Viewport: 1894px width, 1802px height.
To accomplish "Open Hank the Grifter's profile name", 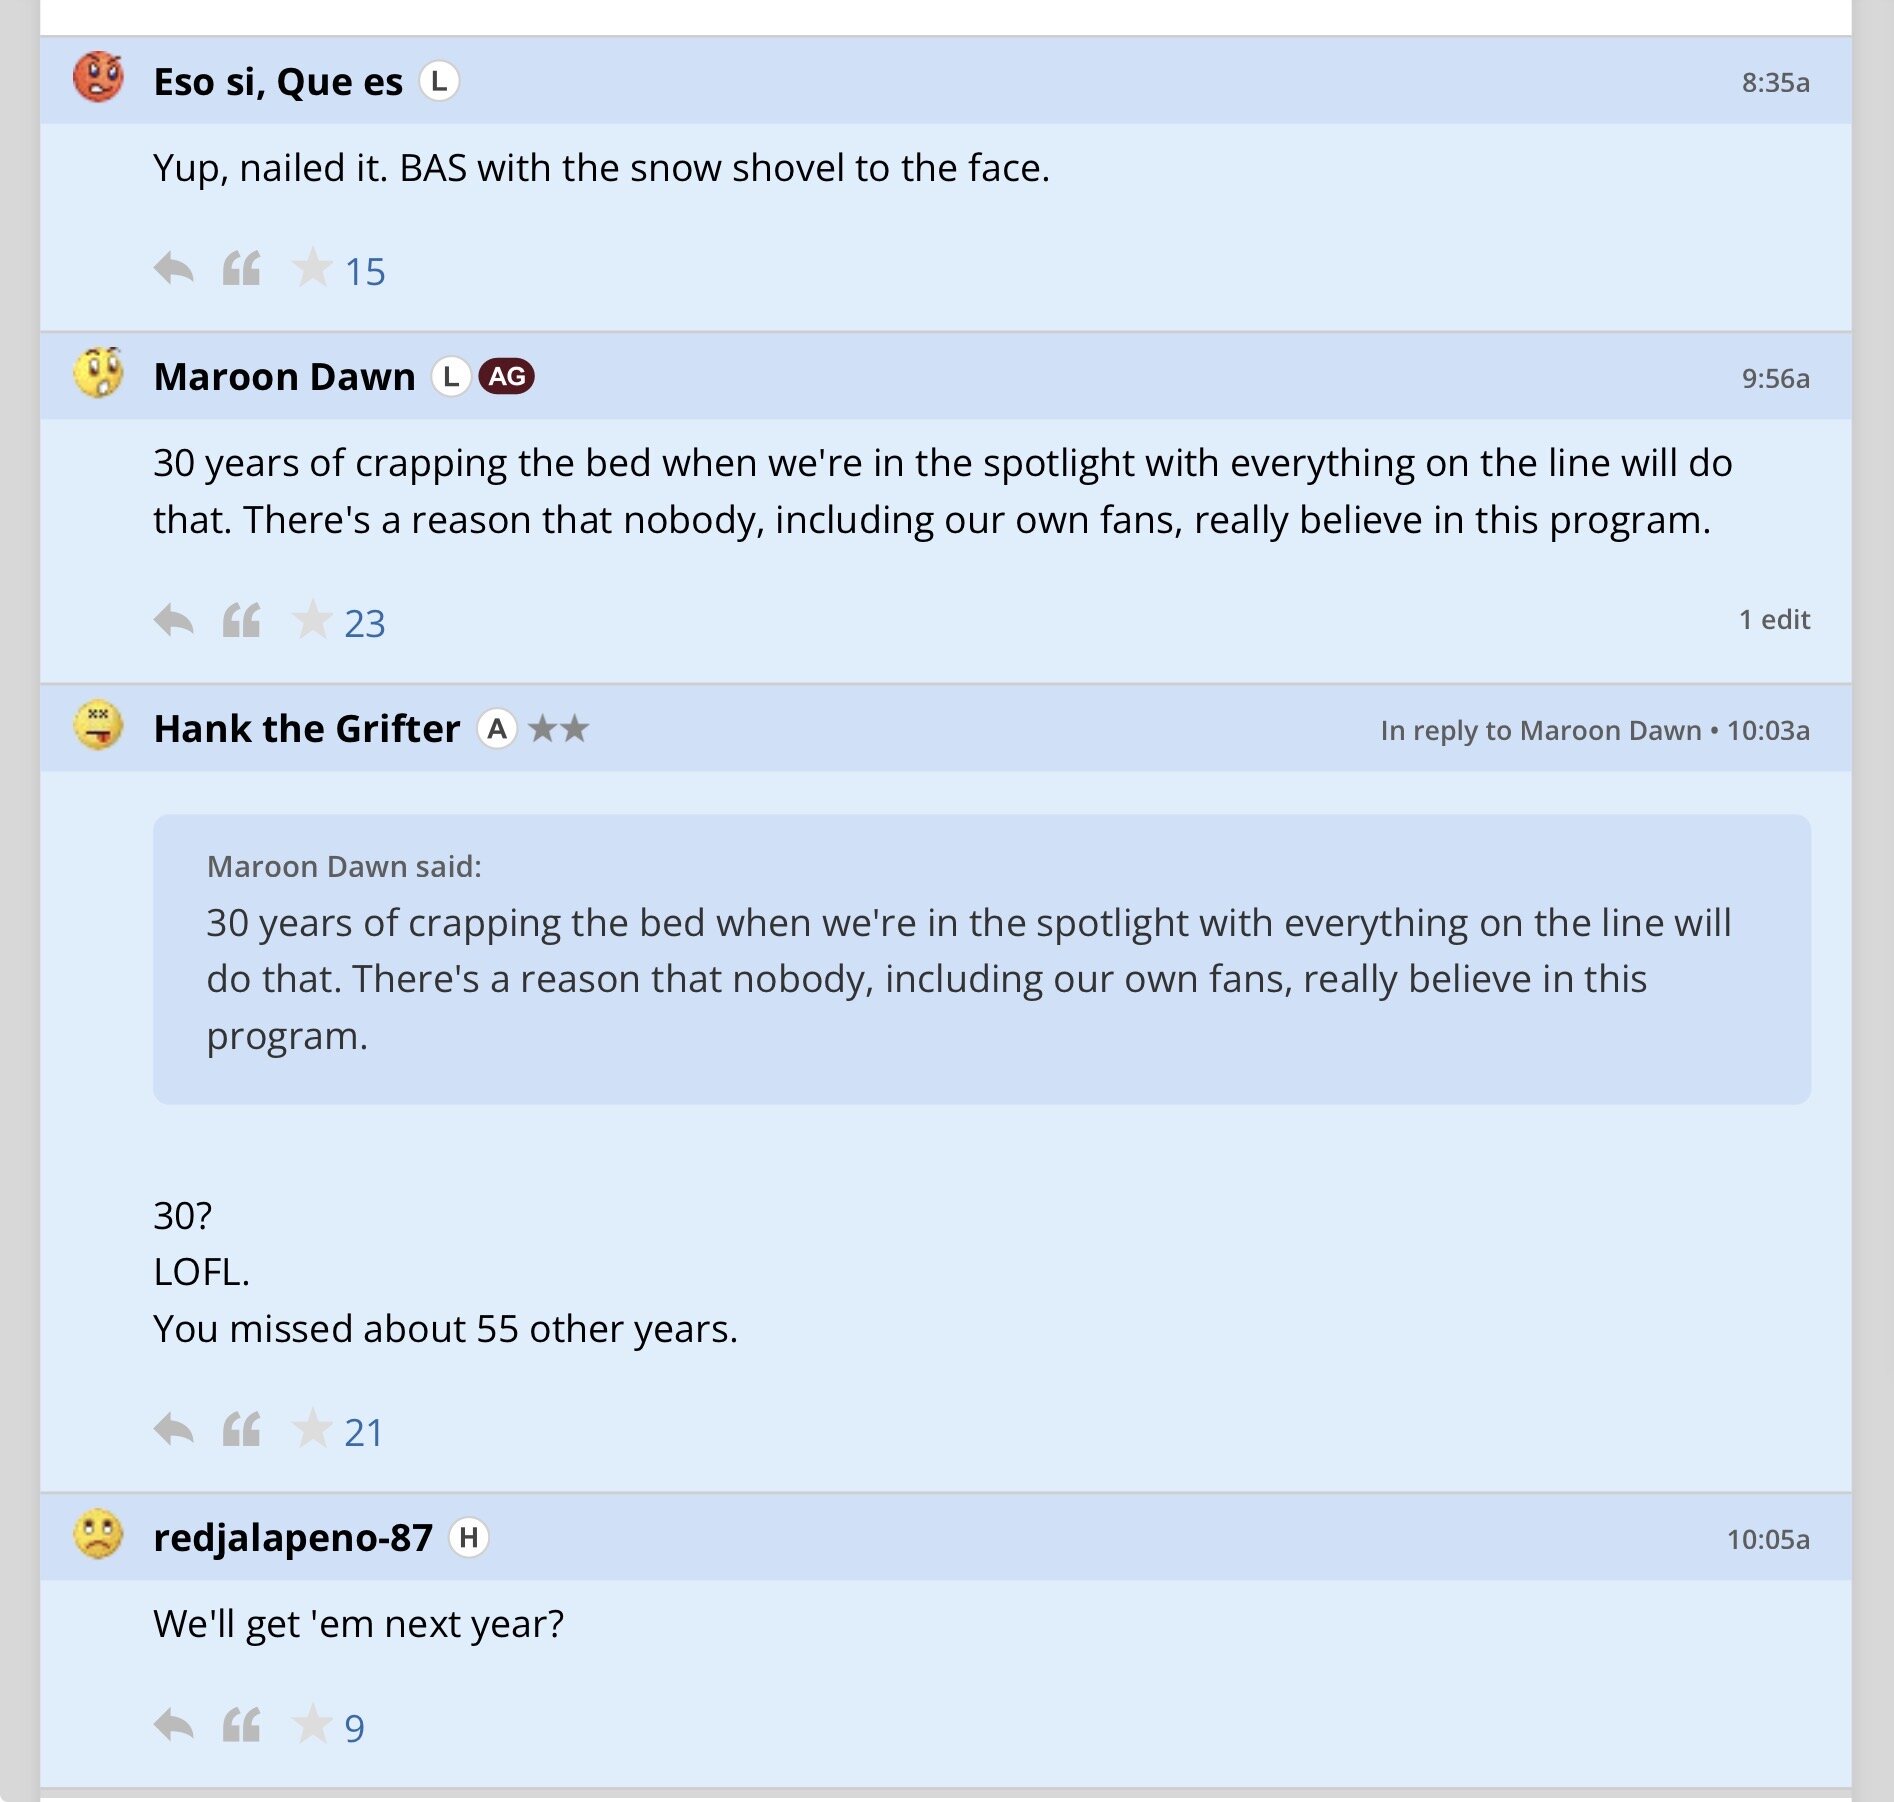I will point(306,729).
